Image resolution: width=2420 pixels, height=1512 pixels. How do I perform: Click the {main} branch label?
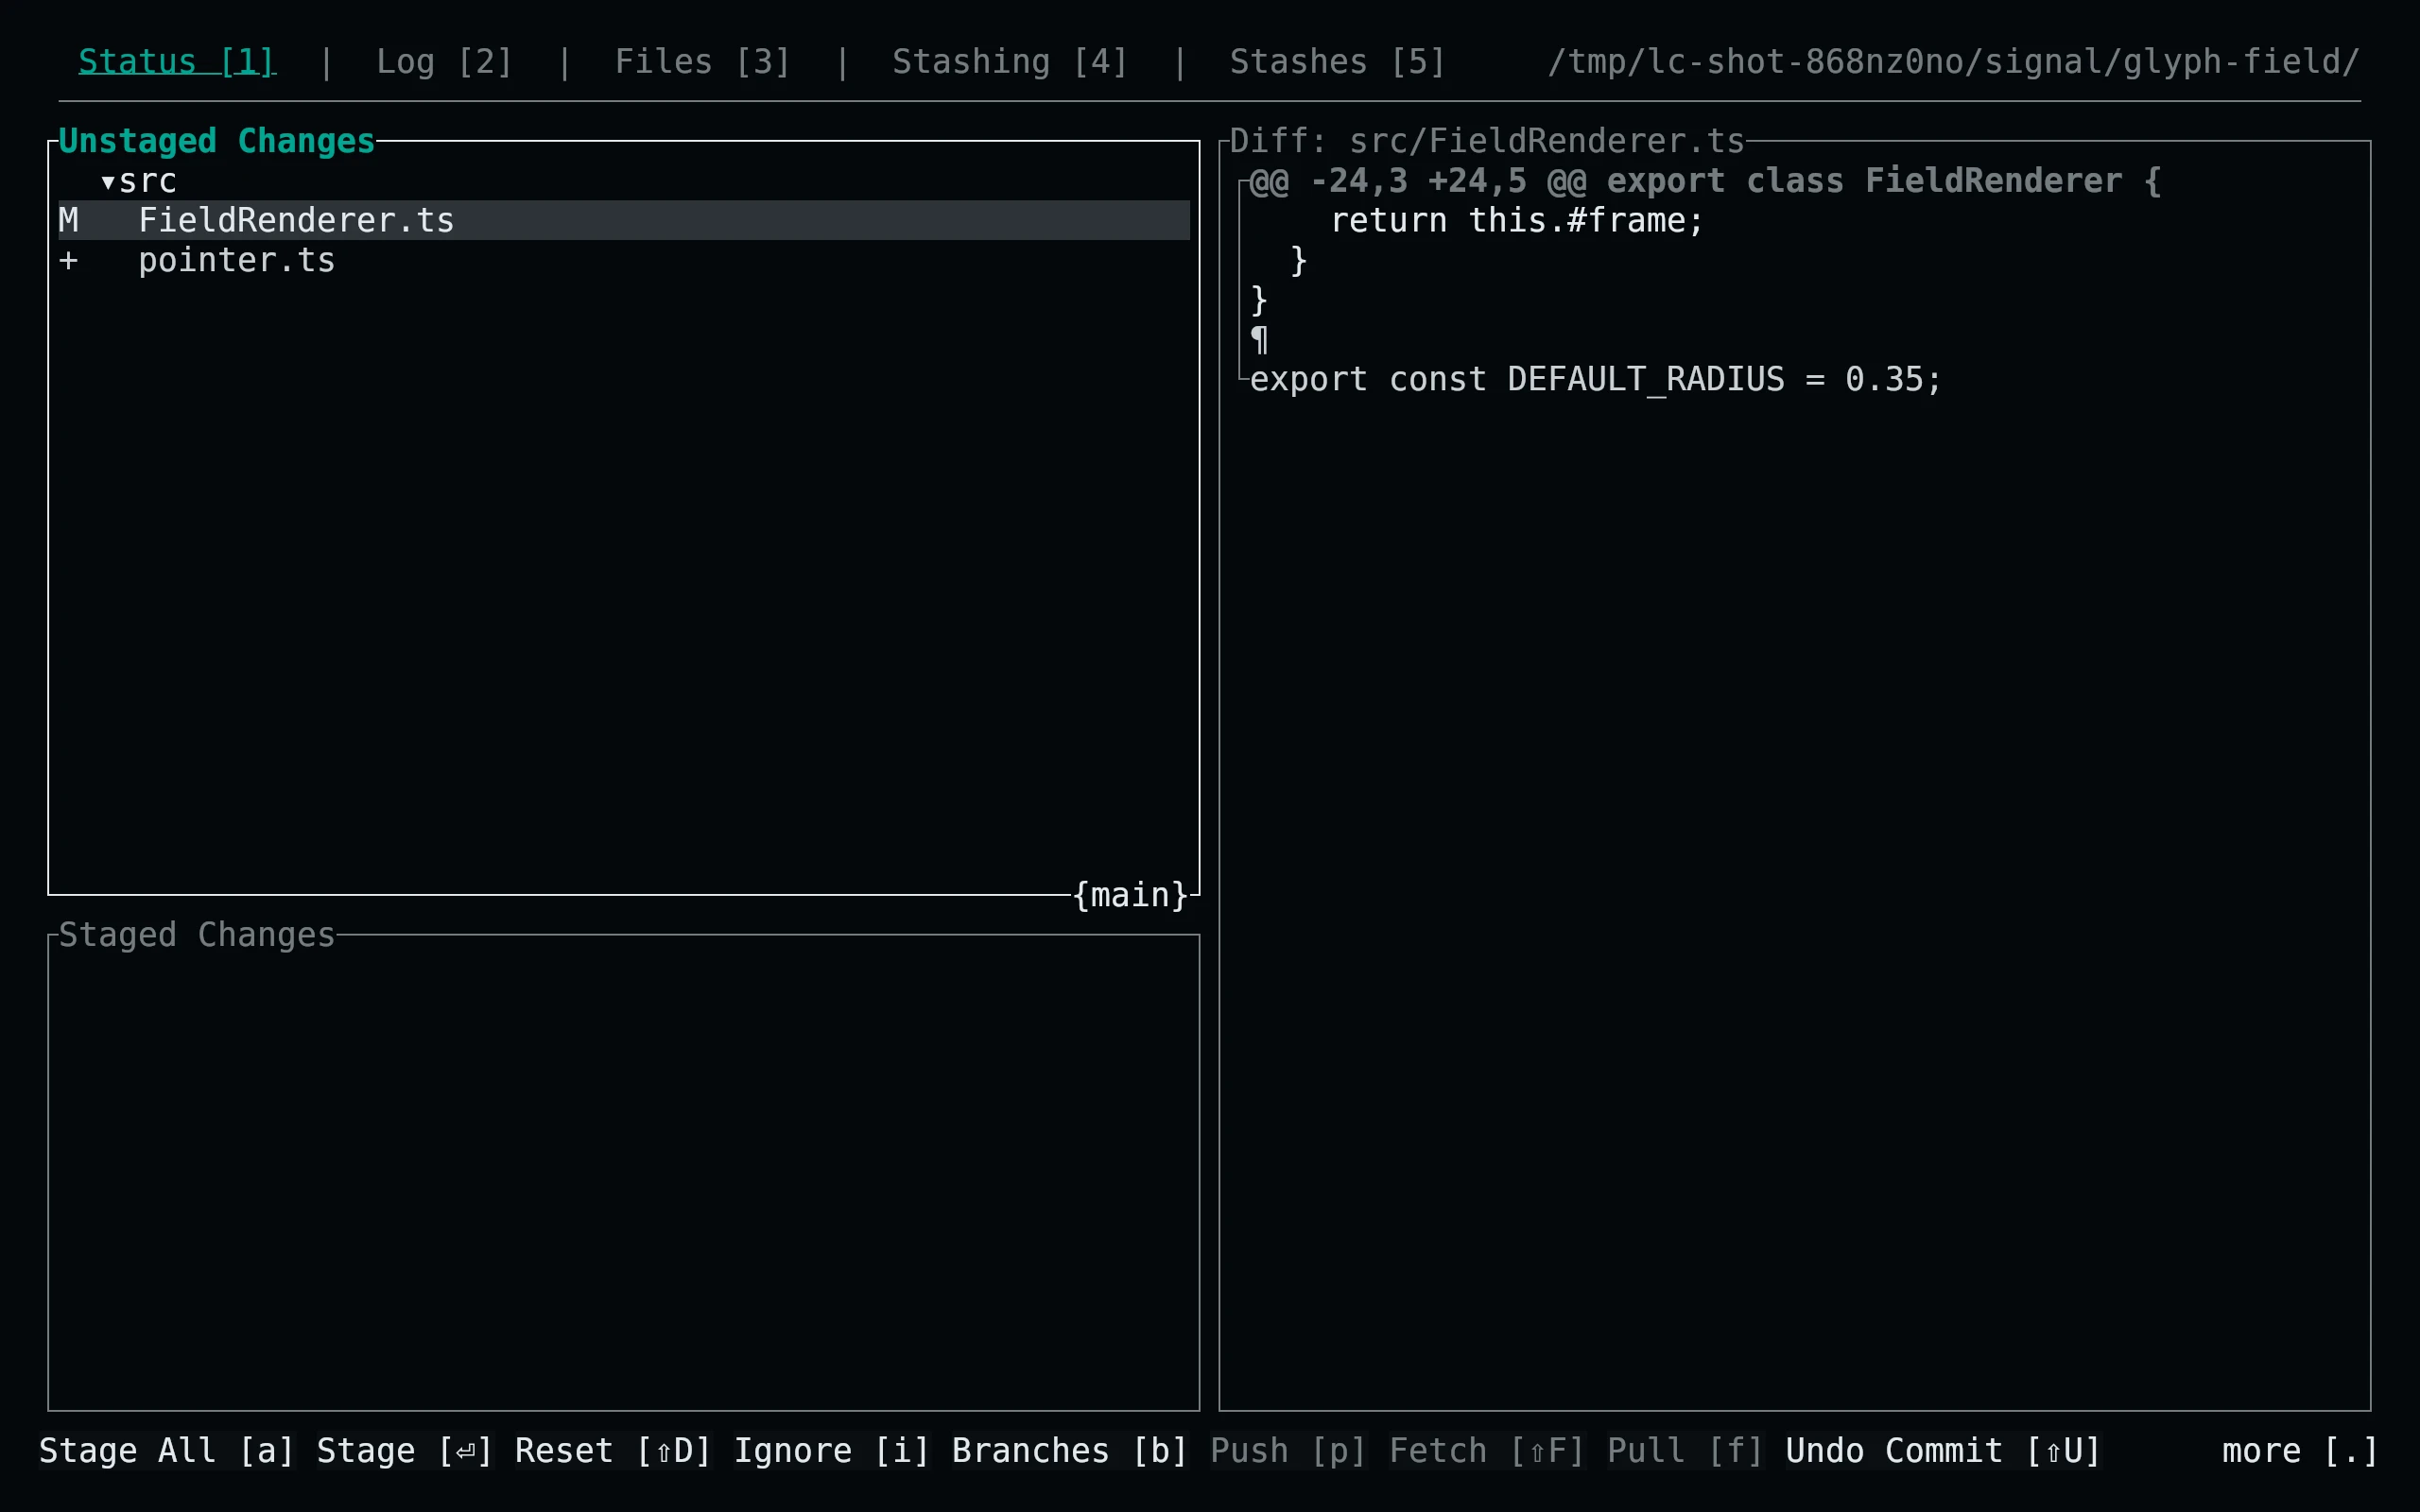1130,895
